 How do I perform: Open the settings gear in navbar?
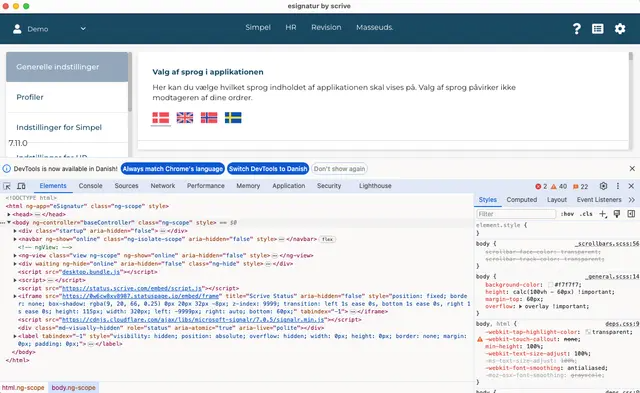pos(620,29)
